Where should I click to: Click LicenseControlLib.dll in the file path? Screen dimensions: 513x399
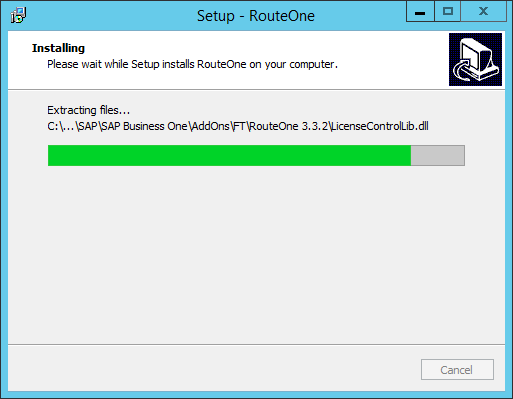coord(380,126)
